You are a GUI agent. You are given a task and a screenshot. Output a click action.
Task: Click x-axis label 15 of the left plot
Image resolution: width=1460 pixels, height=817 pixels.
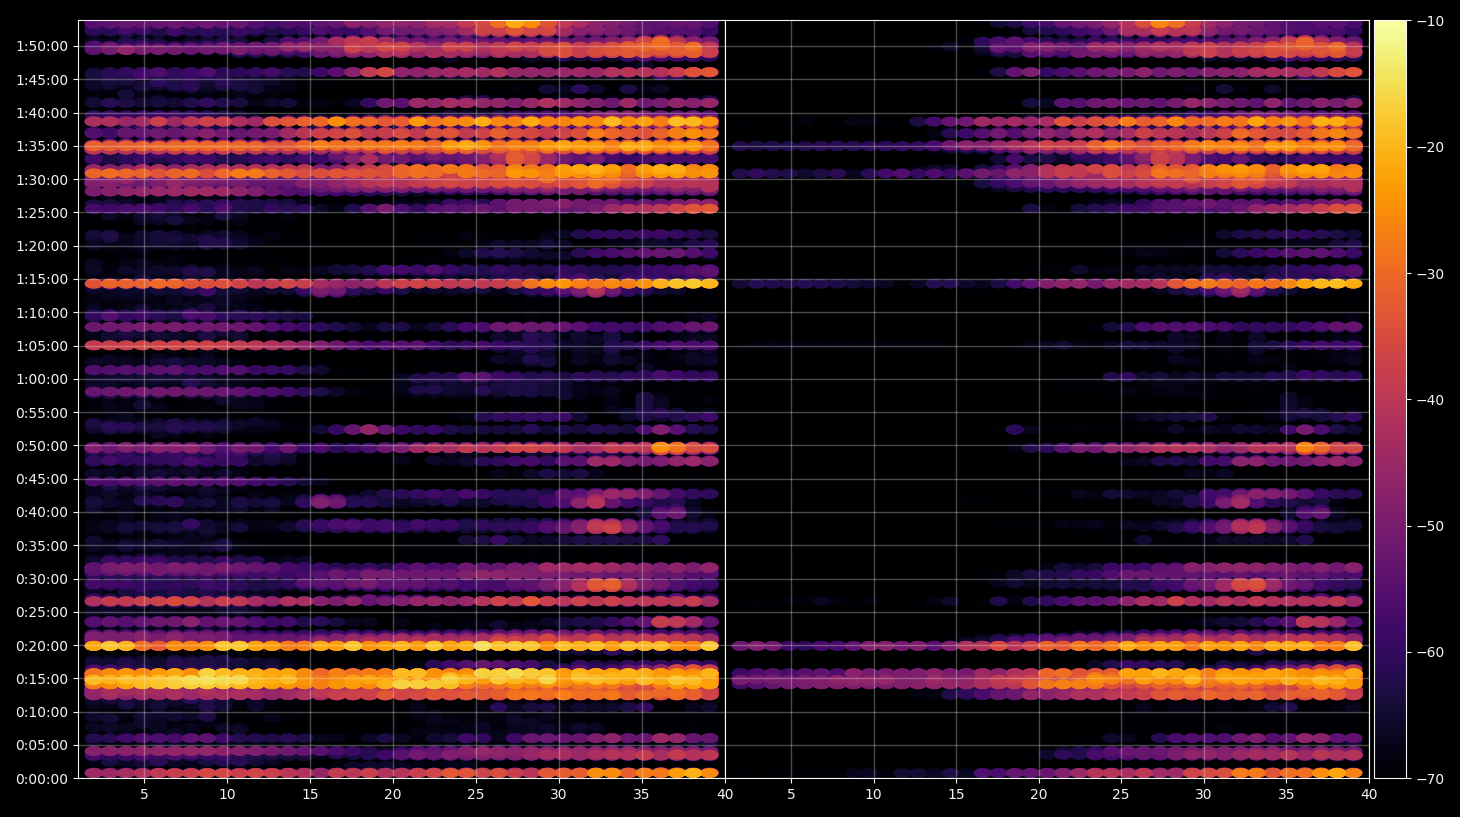(x=310, y=795)
